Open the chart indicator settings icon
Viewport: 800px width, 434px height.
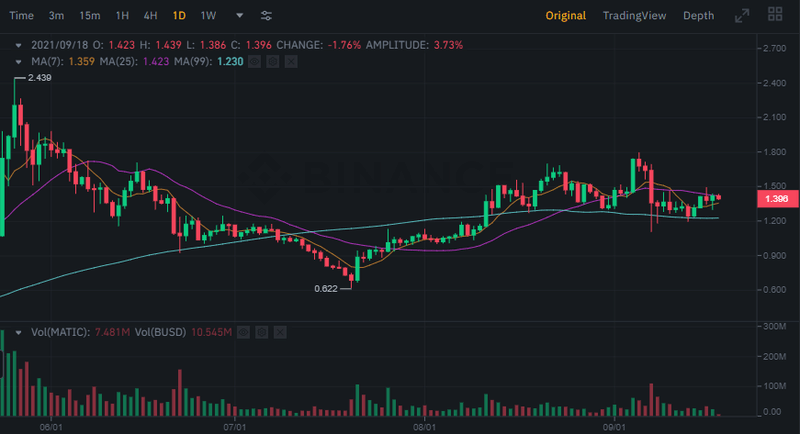tap(266, 16)
